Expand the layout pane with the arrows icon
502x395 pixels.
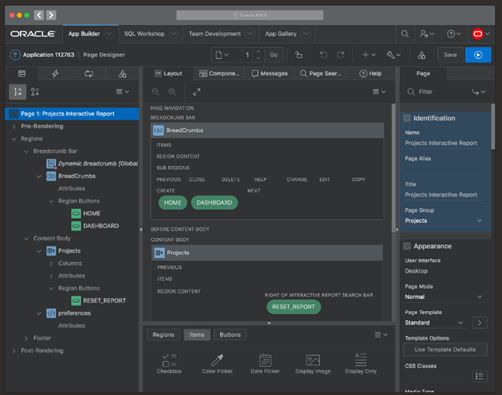[197, 92]
